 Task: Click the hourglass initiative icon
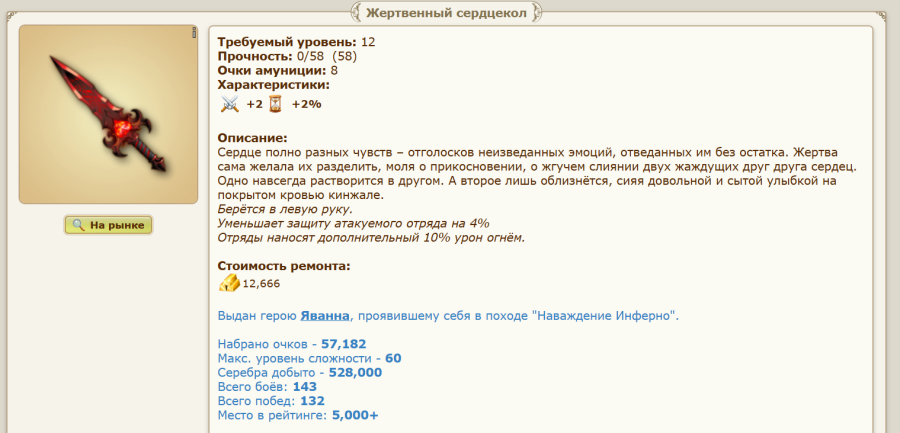point(275,103)
